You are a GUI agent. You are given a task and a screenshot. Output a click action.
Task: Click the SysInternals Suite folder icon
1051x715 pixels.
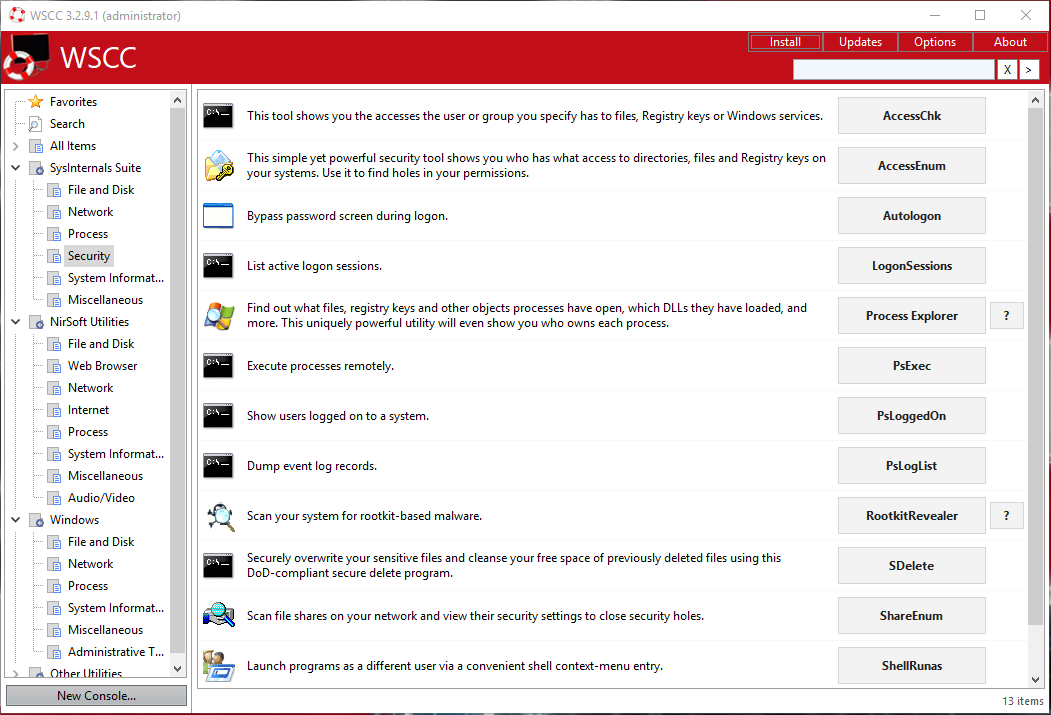pyautogui.click(x=37, y=168)
